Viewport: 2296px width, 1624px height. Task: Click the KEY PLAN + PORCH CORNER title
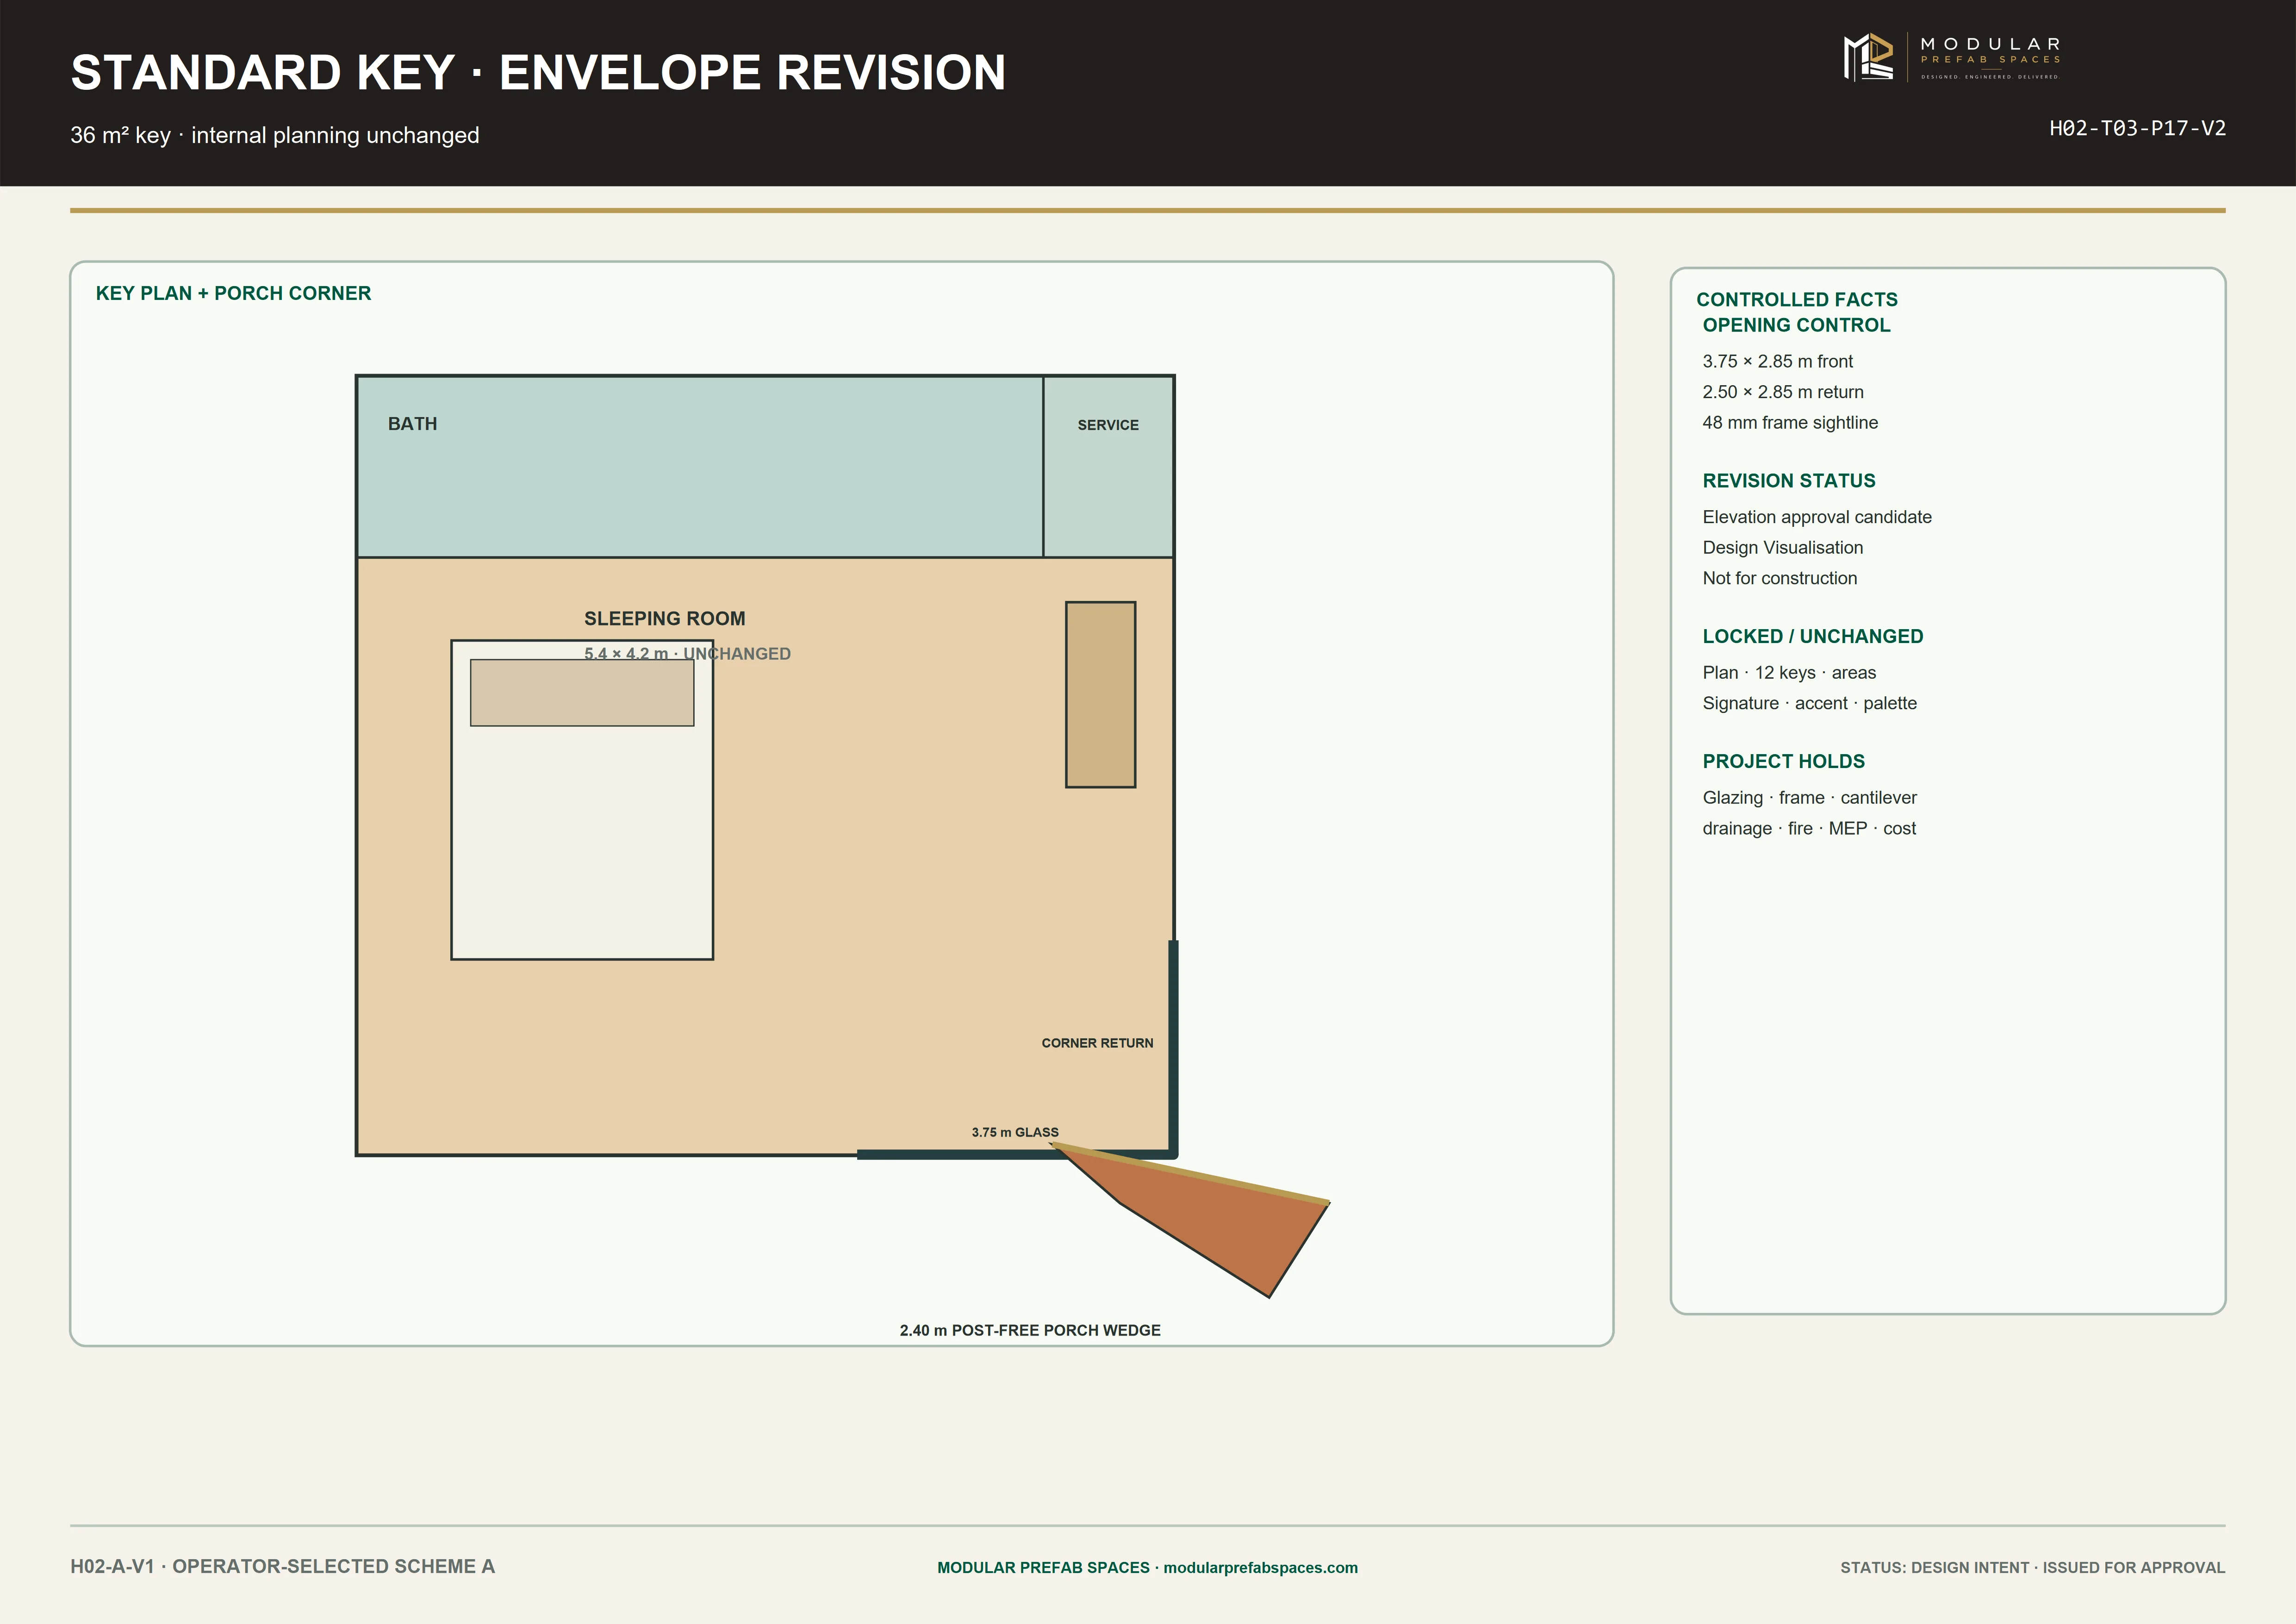point(233,293)
